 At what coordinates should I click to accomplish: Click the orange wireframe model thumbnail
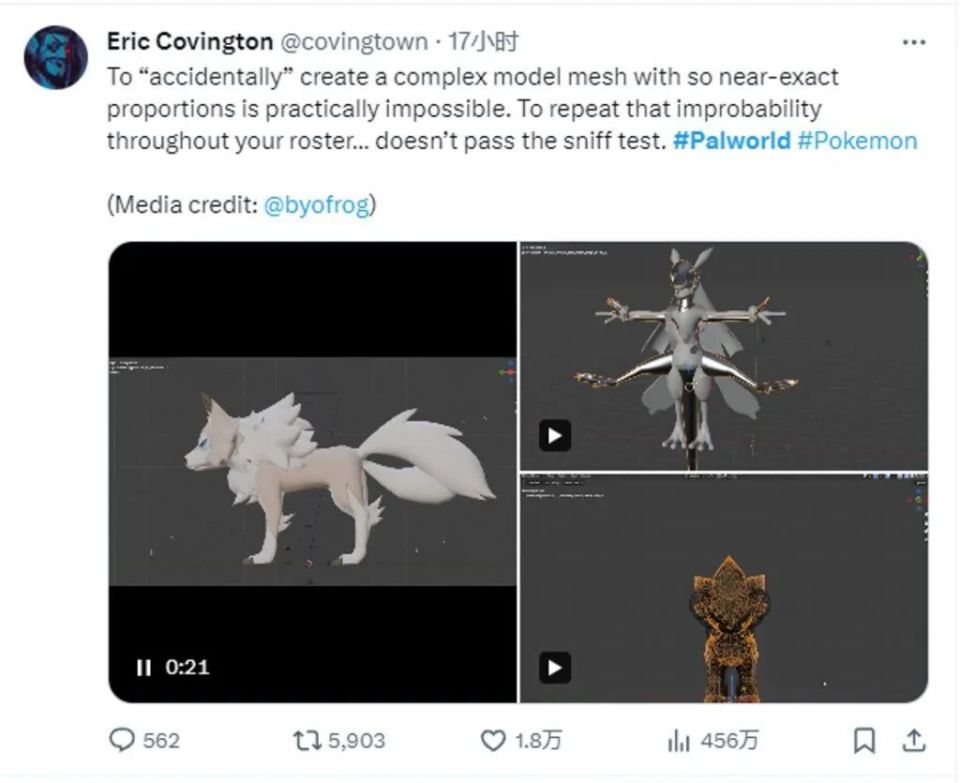(x=723, y=588)
